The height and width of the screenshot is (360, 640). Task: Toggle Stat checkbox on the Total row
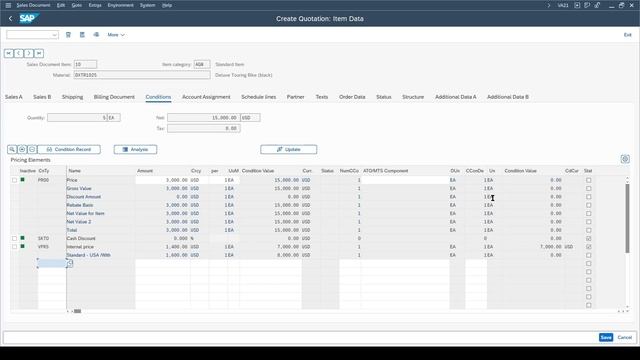pyautogui.click(x=589, y=230)
